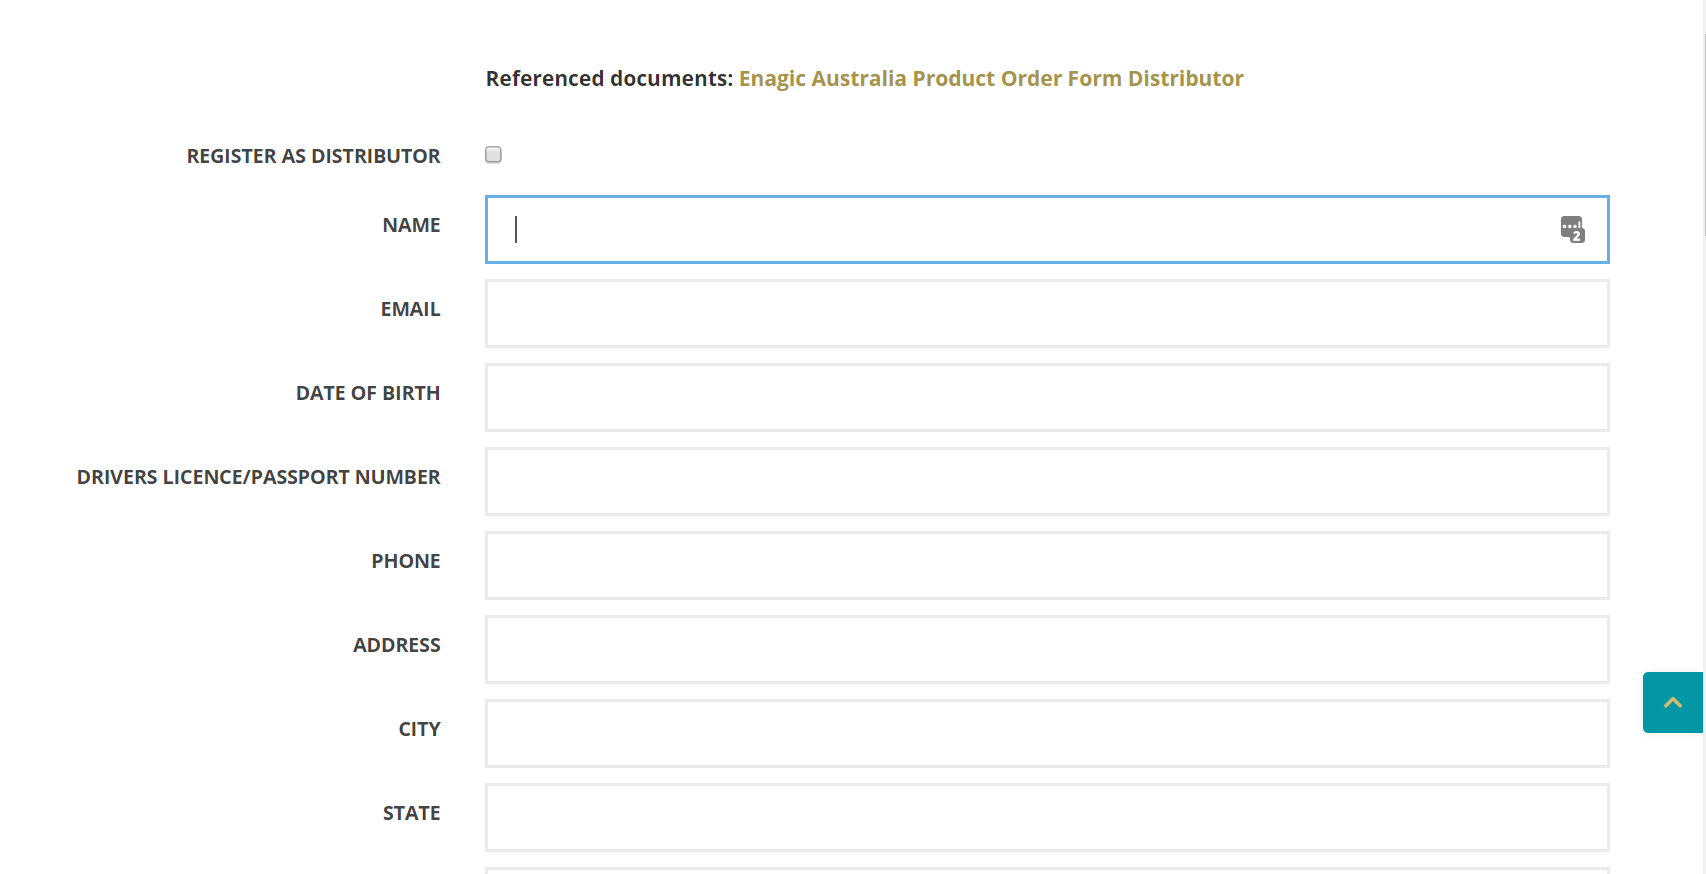1706x874 pixels.
Task: Click the 'Referenced documents:' heading text
Action: 609,79
